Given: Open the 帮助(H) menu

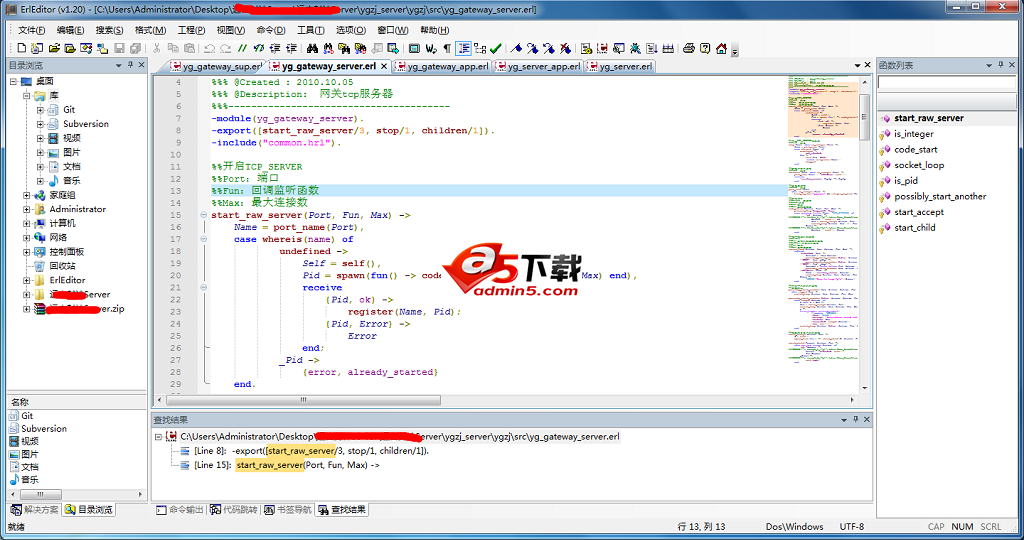Looking at the screenshot, I should [x=434, y=30].
